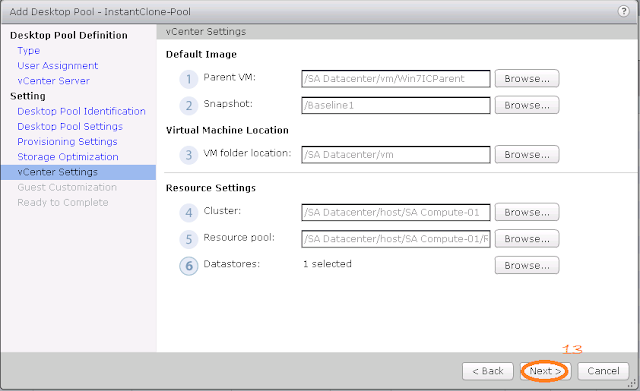Open Desktop Pool Identification step
Image resolution: width=640 pixels, height=391 pixels.
(x=81, y=111)
